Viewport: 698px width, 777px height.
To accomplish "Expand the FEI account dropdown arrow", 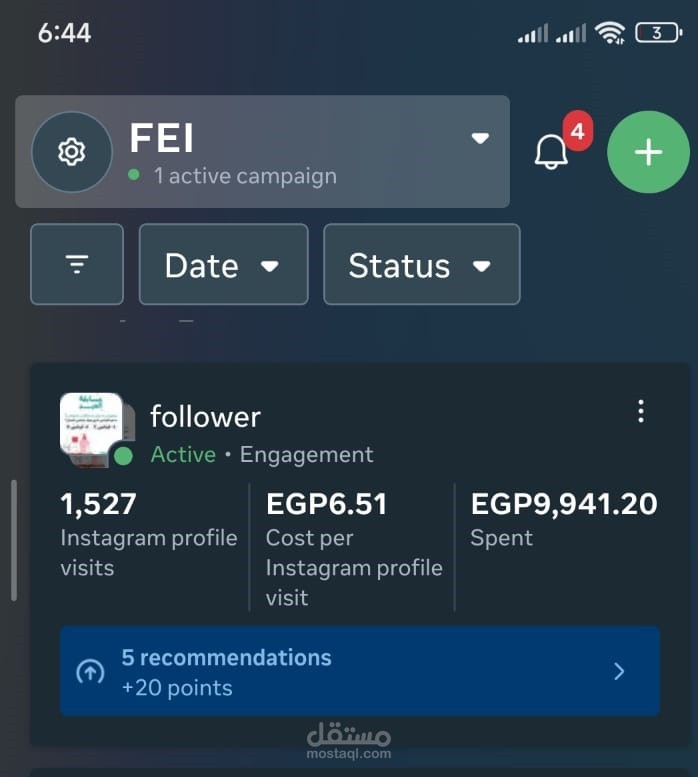I will 480,138.
